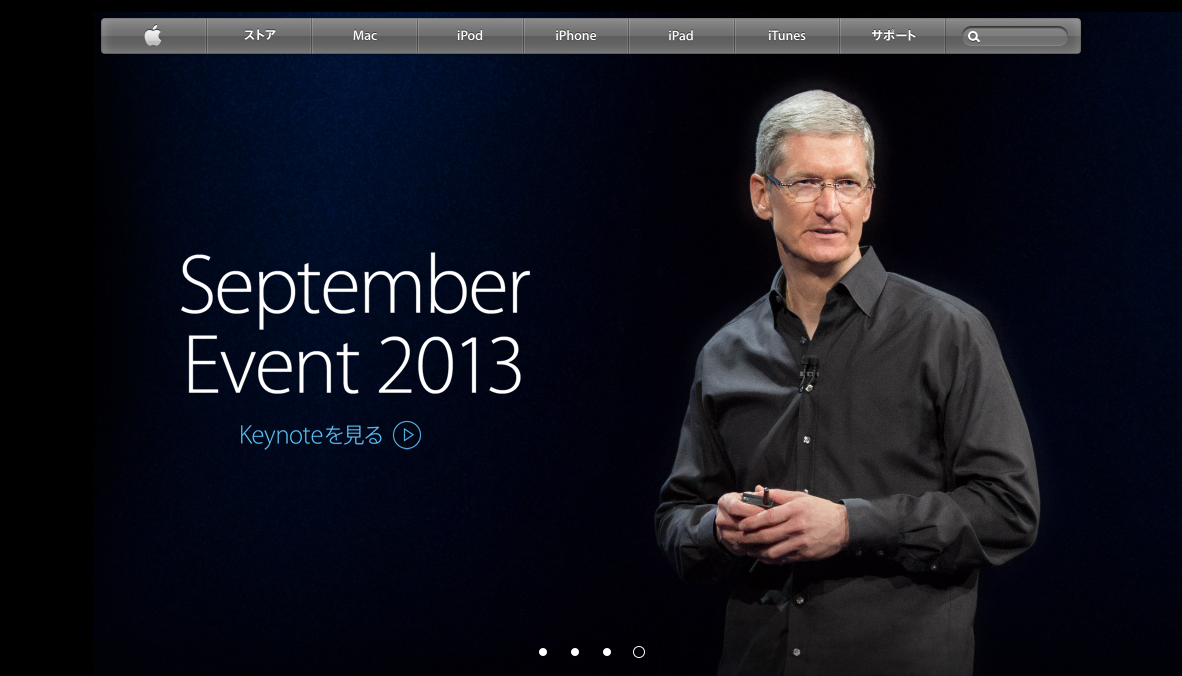Open the ストア navigation item
This screenshot has height=676, width=1182.
coord(259,36)
